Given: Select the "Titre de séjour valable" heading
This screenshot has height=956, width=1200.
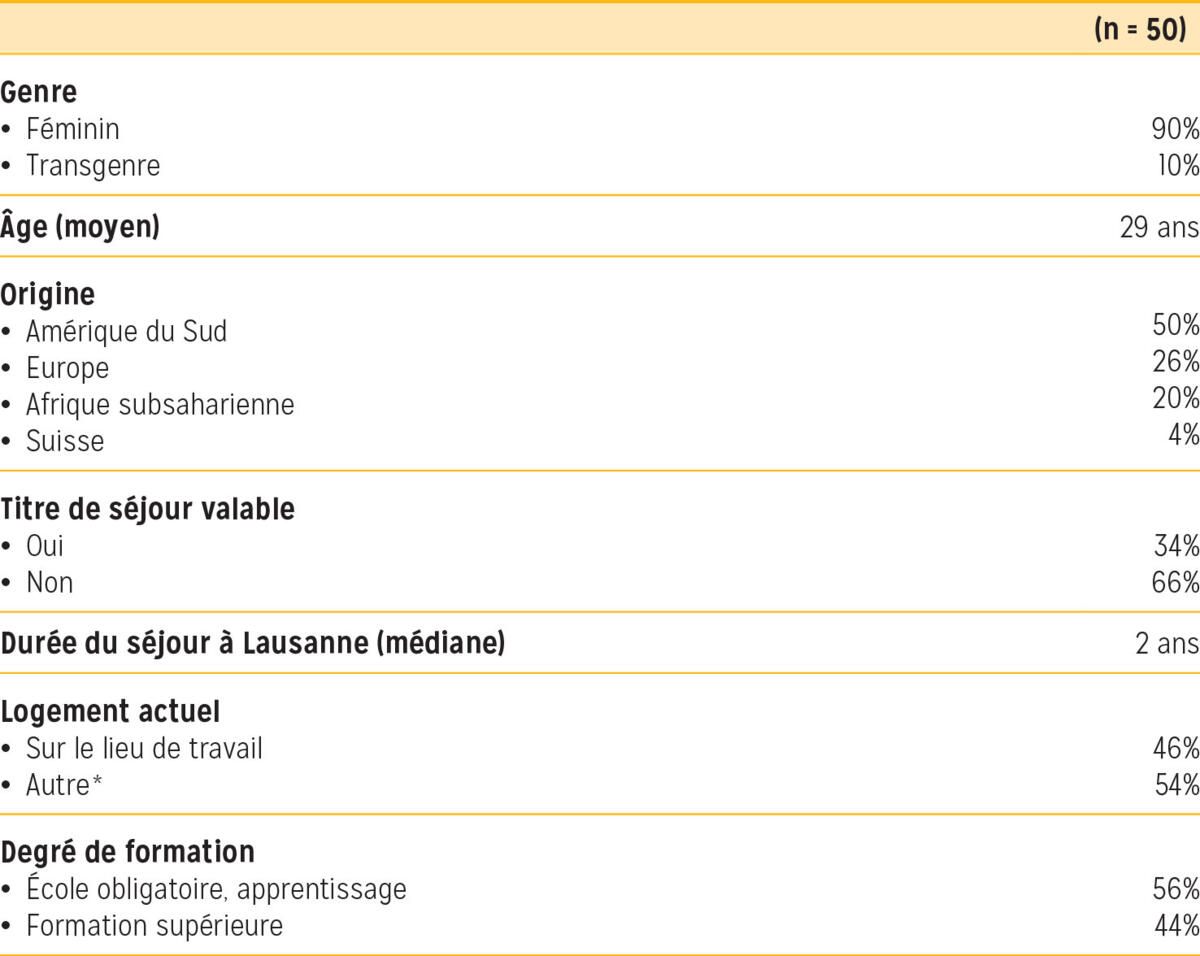Looking at the screenshot, I should (x=148, y=509).
